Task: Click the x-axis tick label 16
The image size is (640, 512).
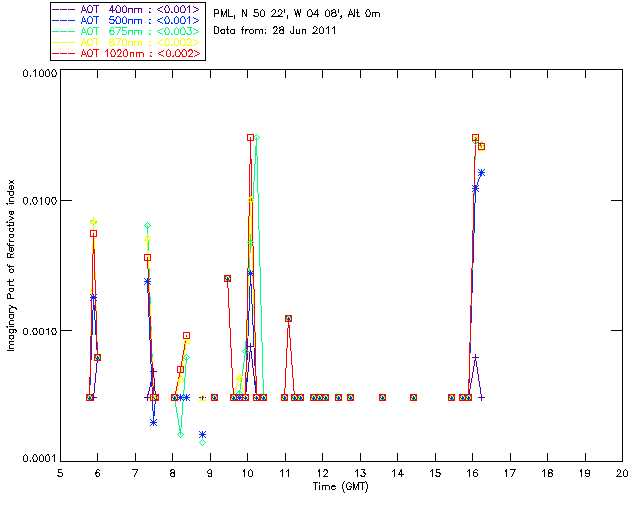Action: point(473,473)
